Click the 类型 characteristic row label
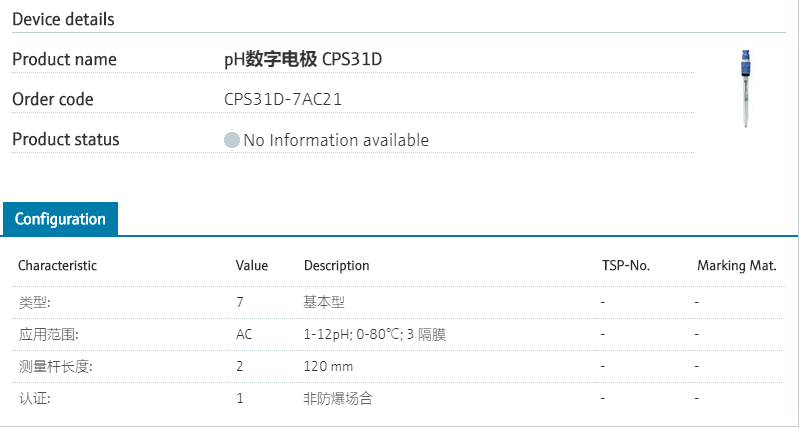This screenshot has width=801, height=428. [x=34, y=302]
